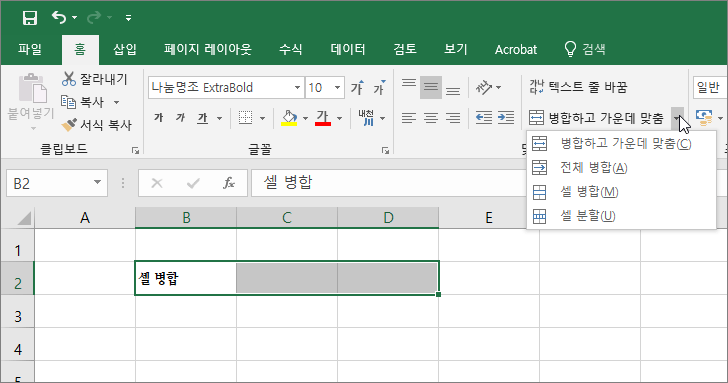The width and height of the screenshot is (728, 383).
Task: Open the Acrobat tab
Action: tap(515, 49)
